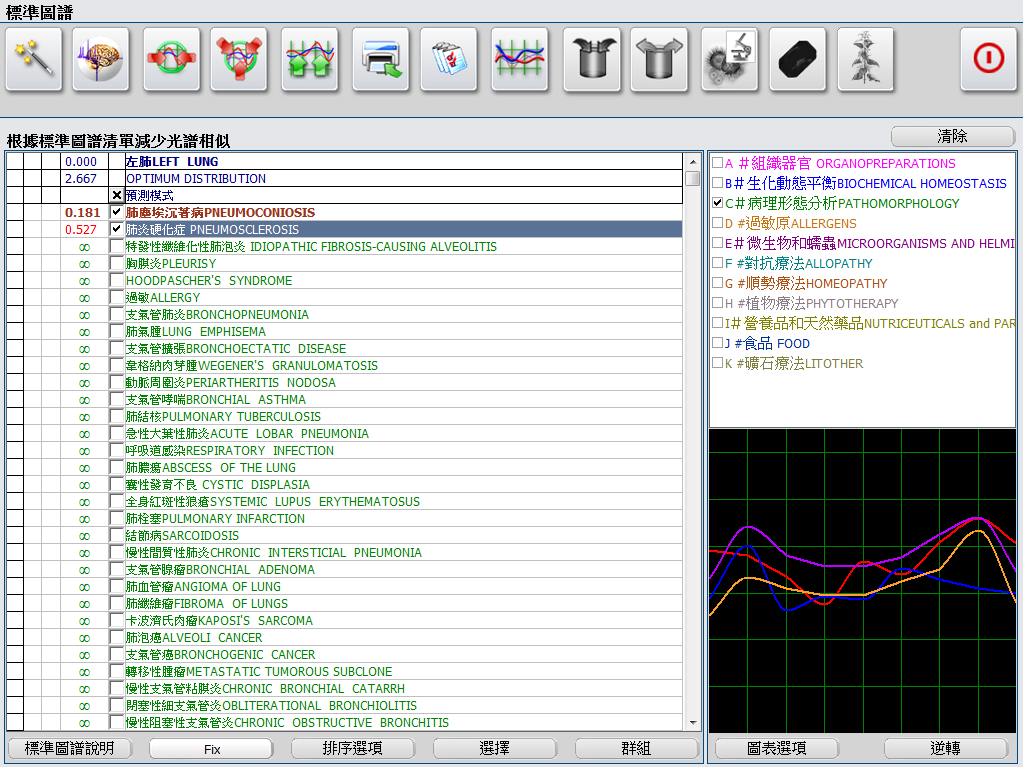The width and height of the screenshot is (1023, 767).
Task: Click the brain graph toolbar icon
Action: (x=101, y=59)
